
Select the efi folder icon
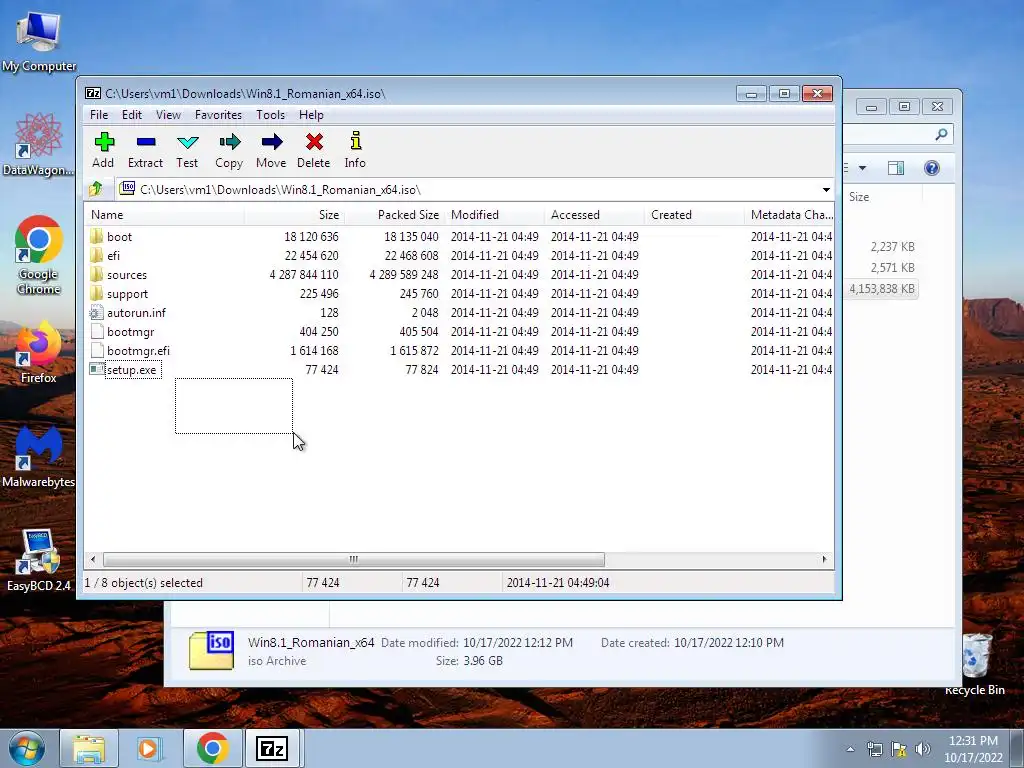97,255
